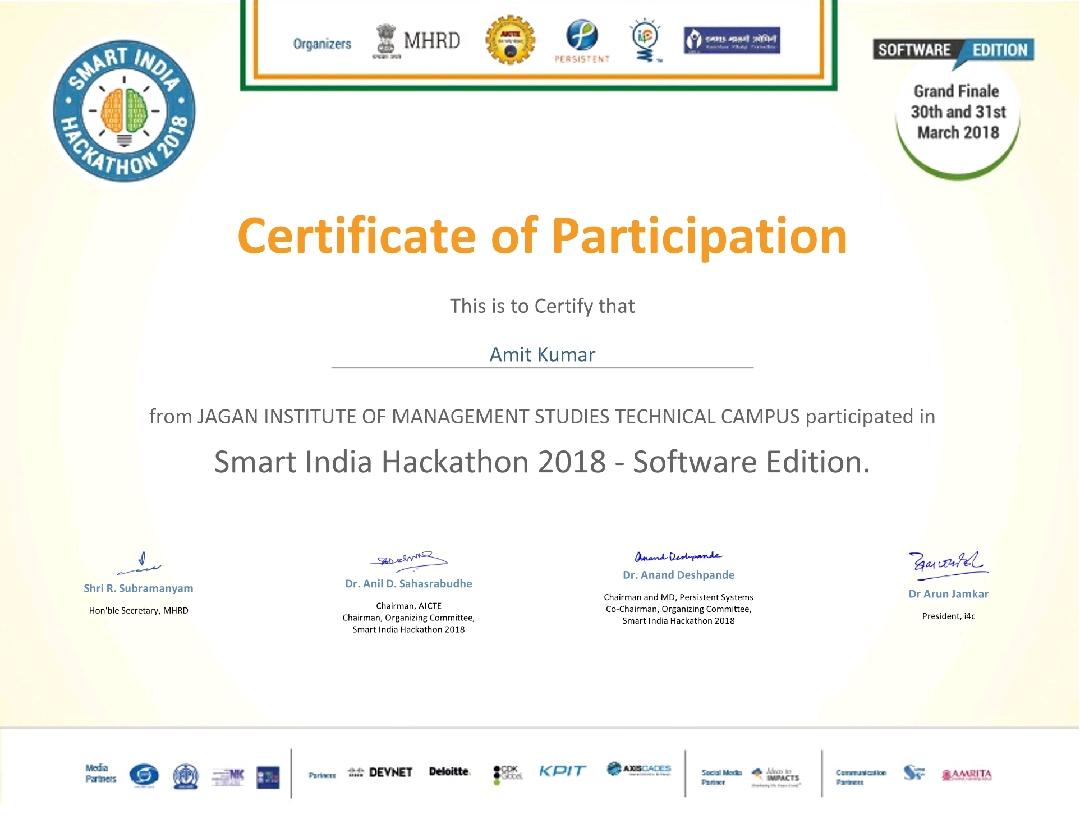Click the Ideas to Impacts logo
Image resolution: width=1080 pixels, height=829 pixels.
pos(776,776)
